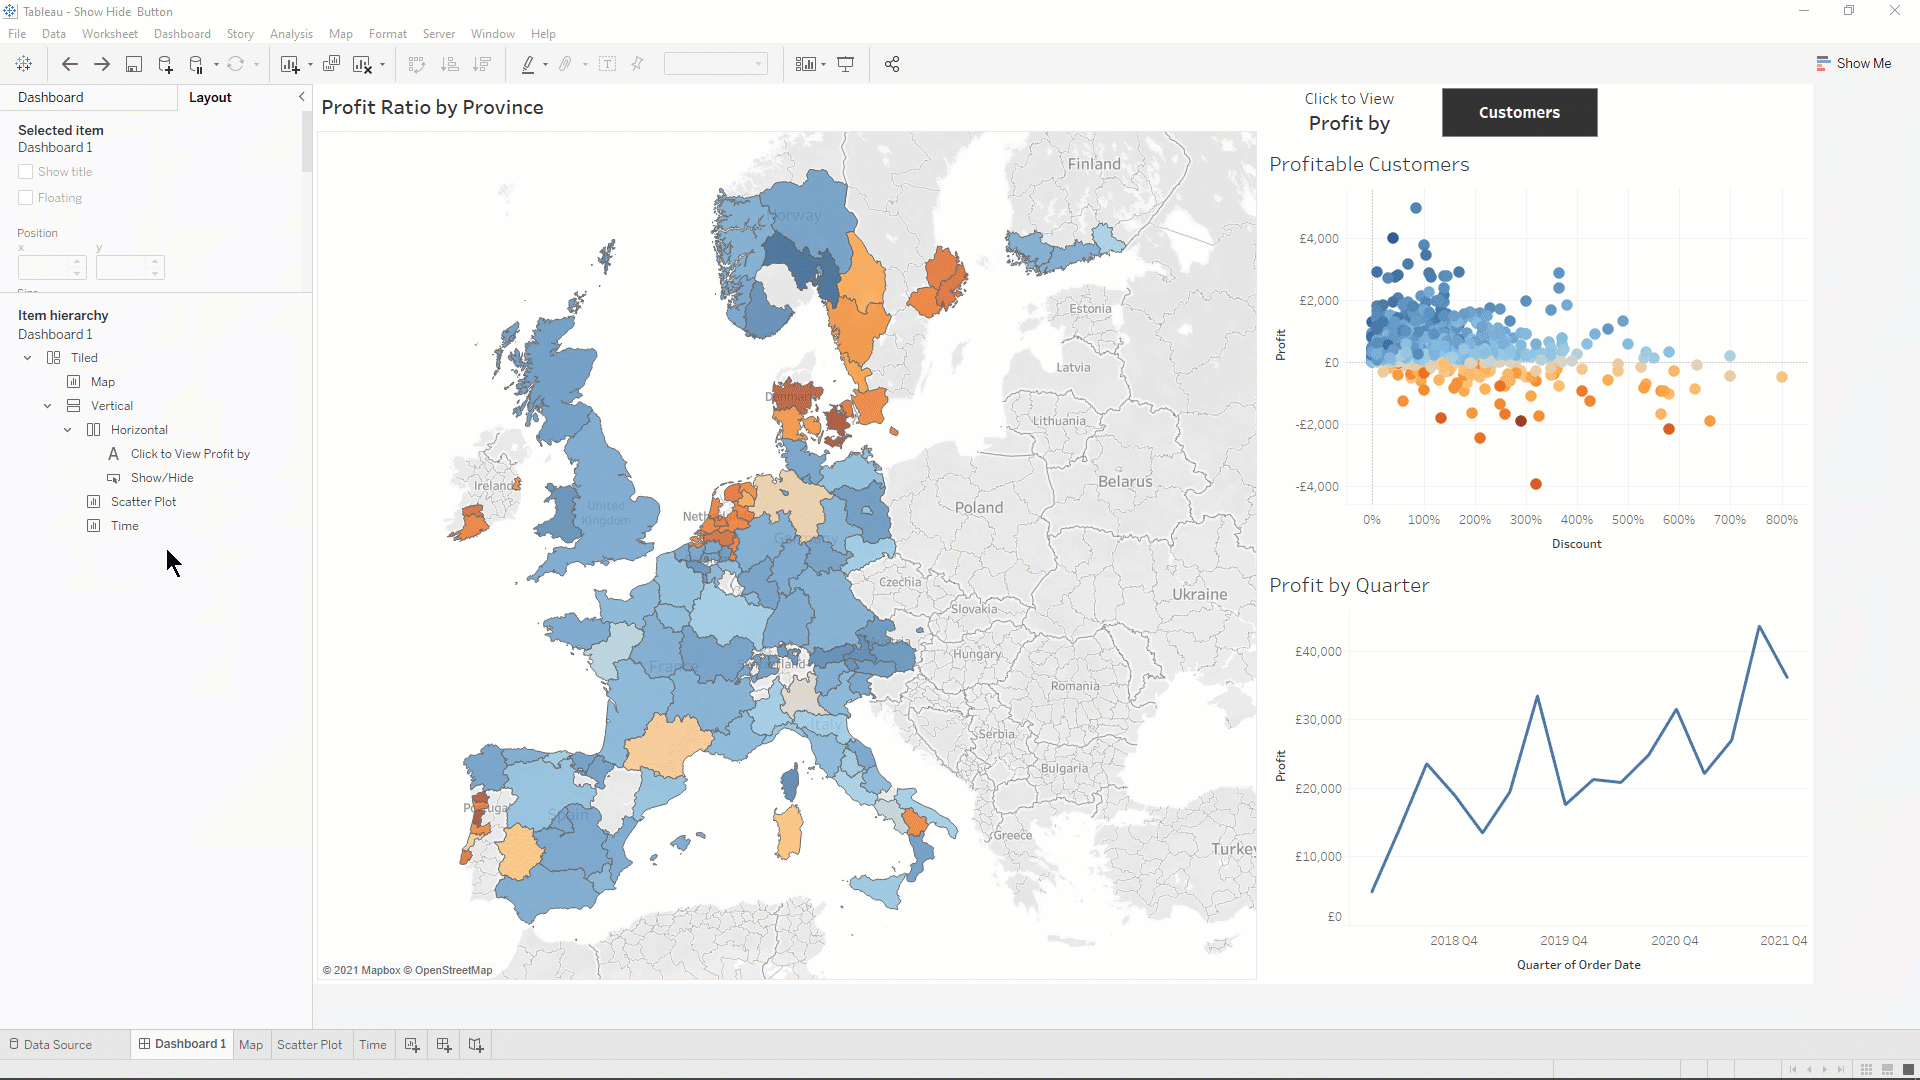1920x1080 pixels.
Task: Open the New Worksheet dropdown arrow
Action: (310, 65)
